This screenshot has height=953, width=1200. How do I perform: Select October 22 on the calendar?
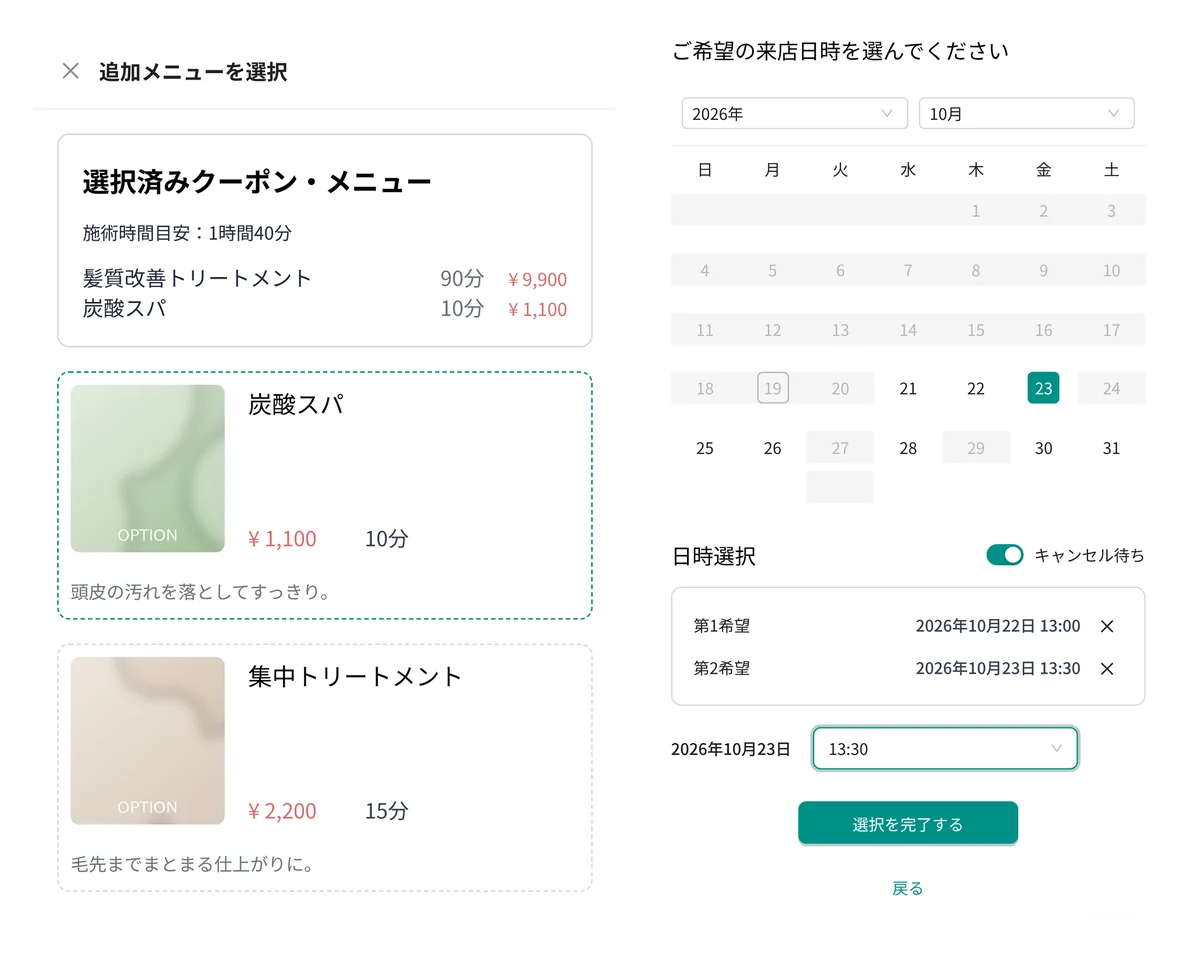[976, 389]
